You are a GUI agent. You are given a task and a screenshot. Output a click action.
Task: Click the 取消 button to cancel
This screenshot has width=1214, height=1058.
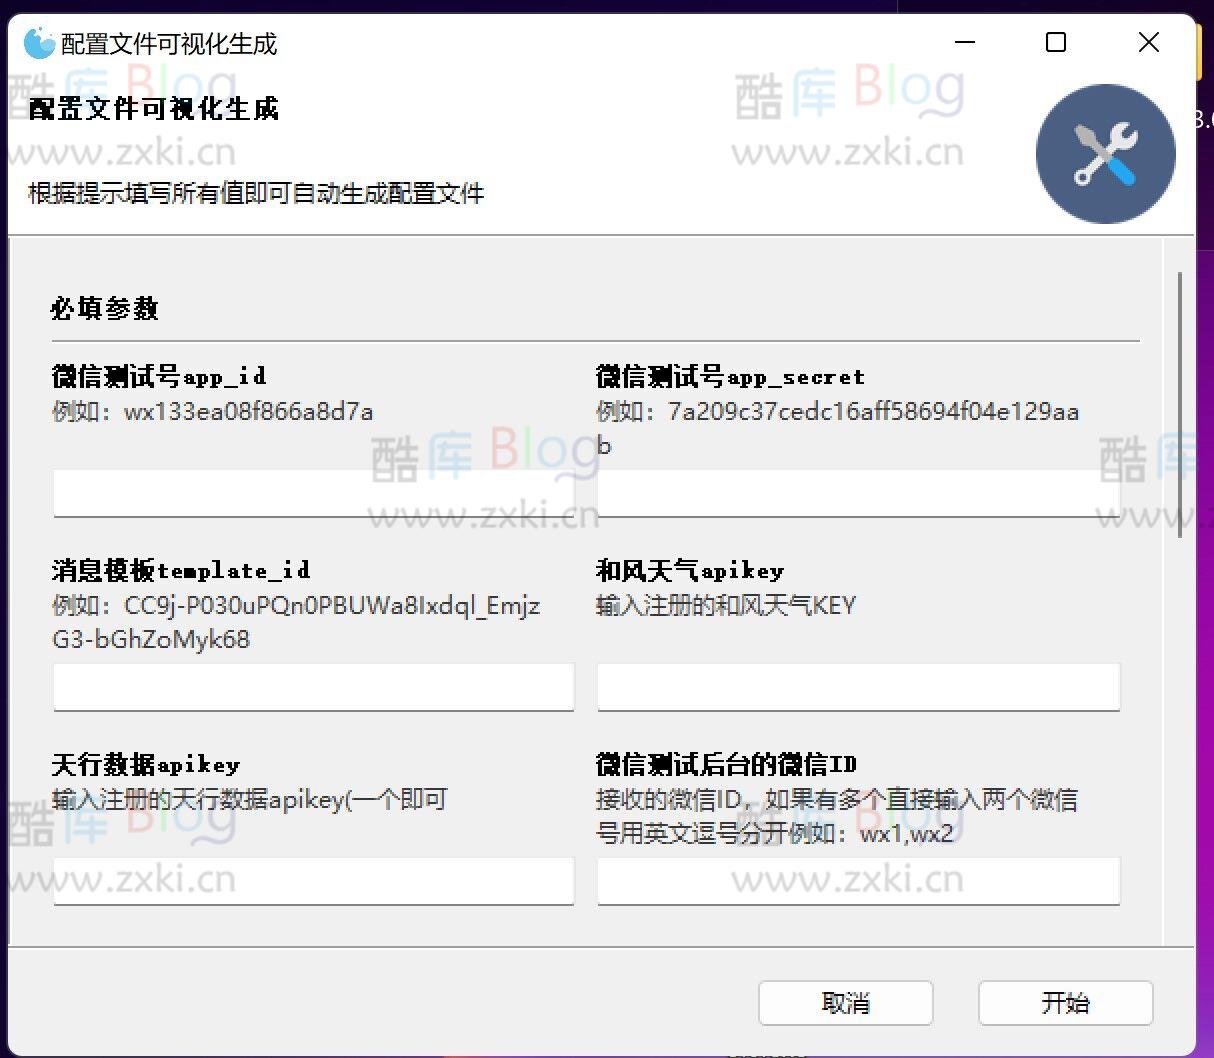point(845,1003)
